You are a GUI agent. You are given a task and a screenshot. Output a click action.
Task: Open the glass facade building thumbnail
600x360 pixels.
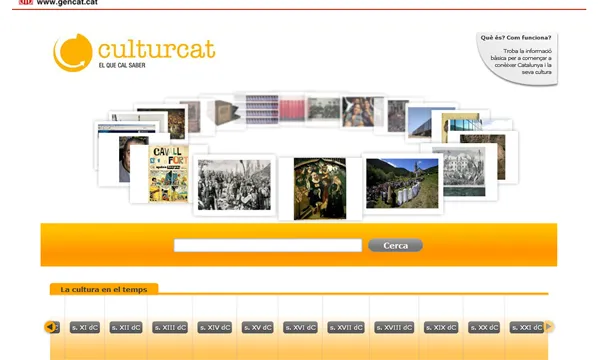click(x=466, y=124)
